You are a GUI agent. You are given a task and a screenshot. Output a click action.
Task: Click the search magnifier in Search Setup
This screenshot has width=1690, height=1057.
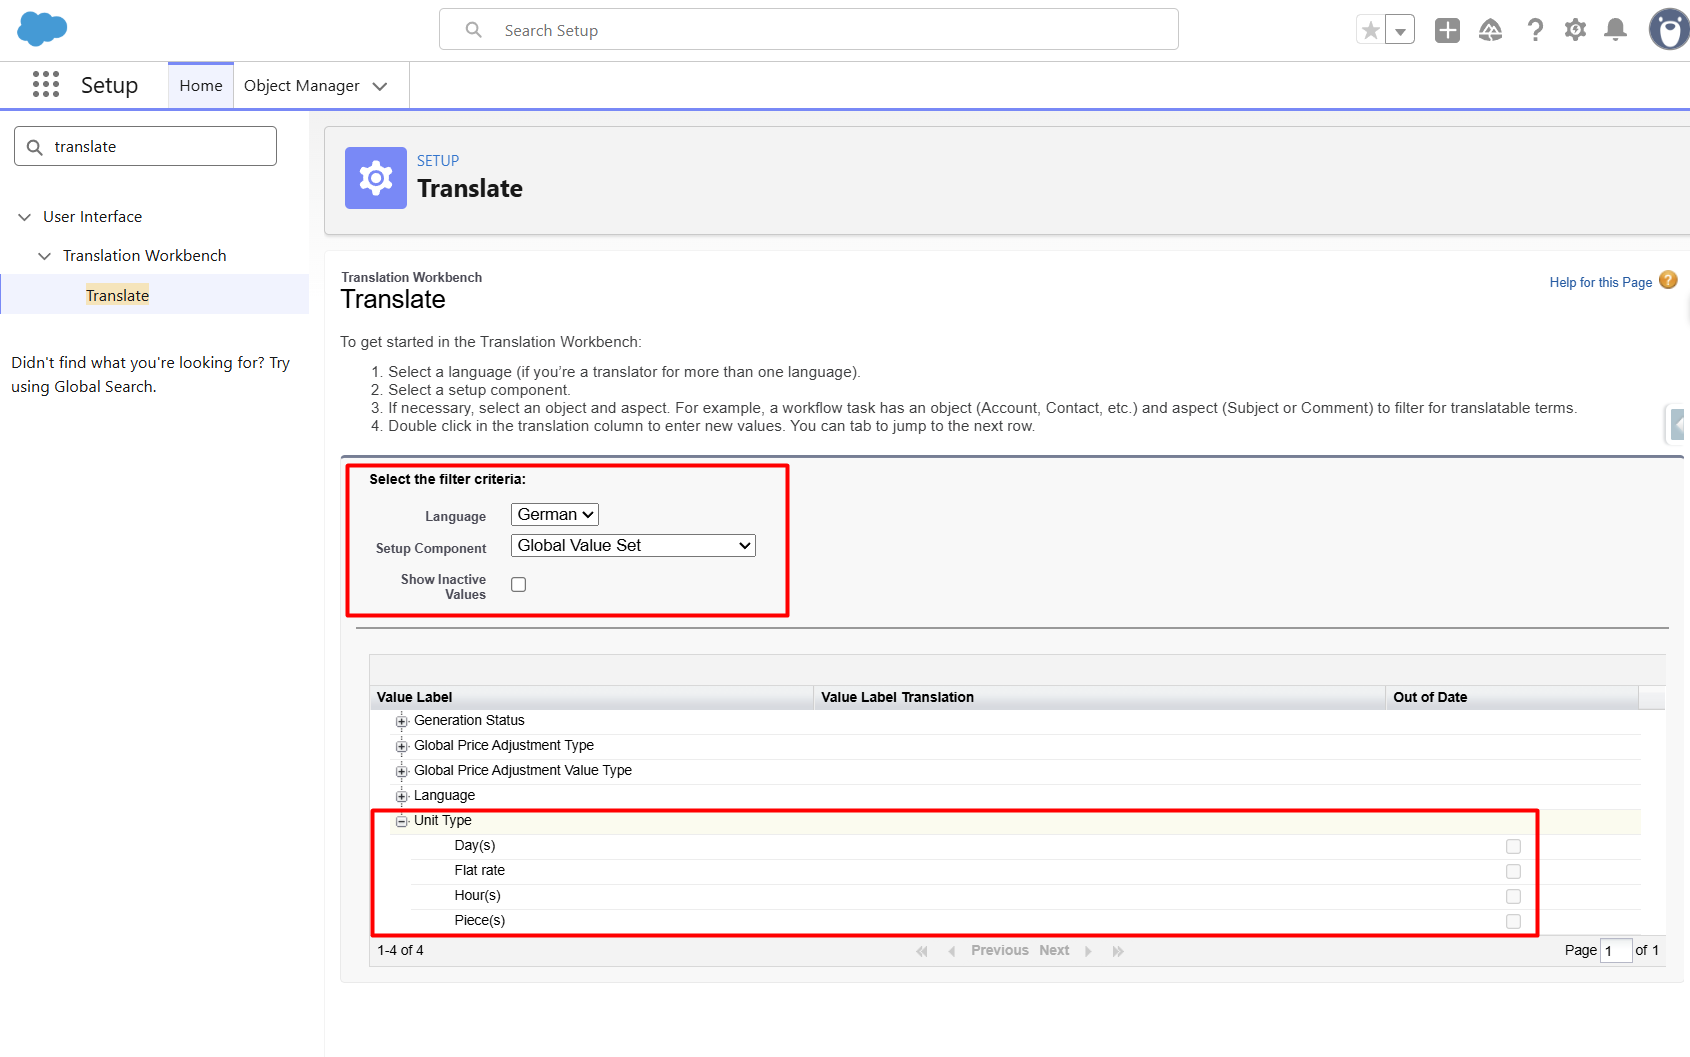pyautogui.click(x=474, y=30)
